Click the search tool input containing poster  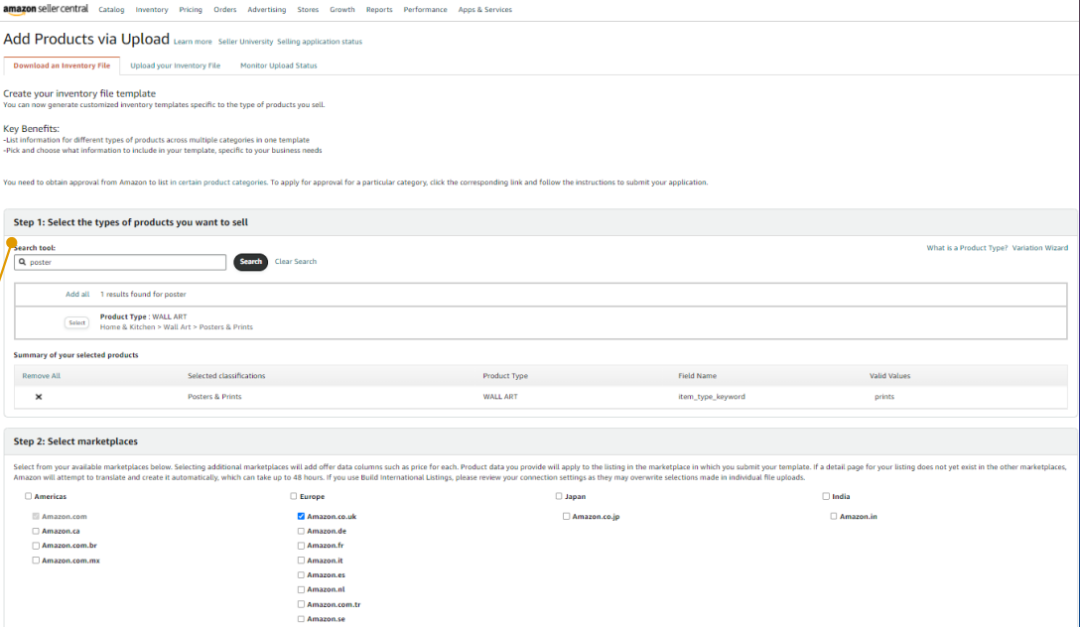pos(127,262)
